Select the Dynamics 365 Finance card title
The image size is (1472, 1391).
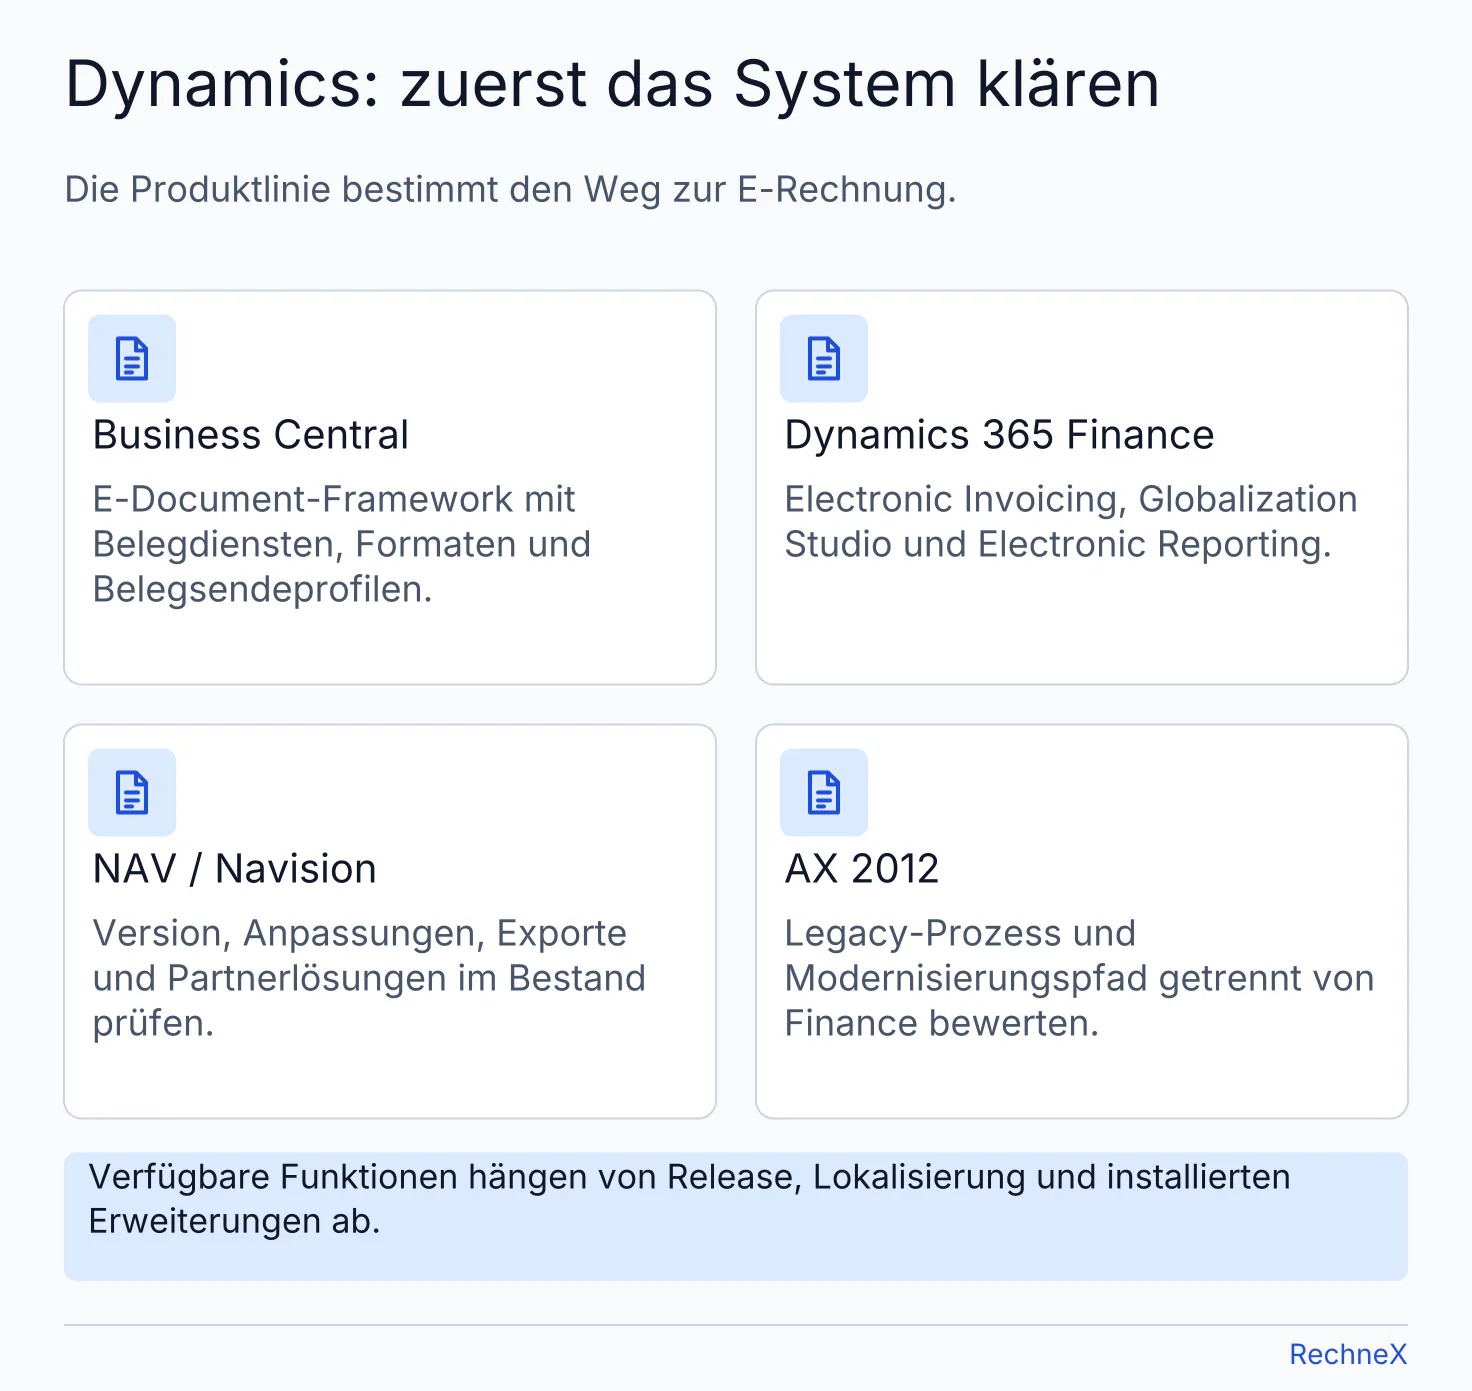(999, 435)
